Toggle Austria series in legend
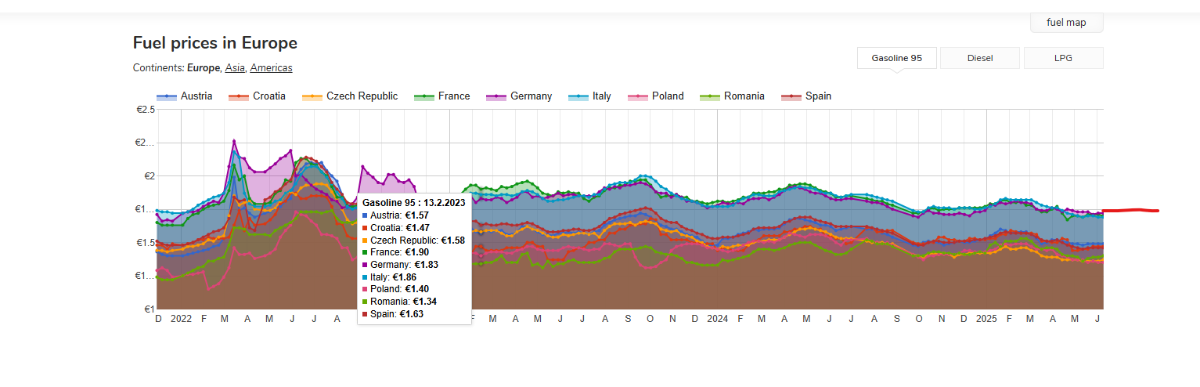The height and width of the screenshot is (387, 1200). 185,96
